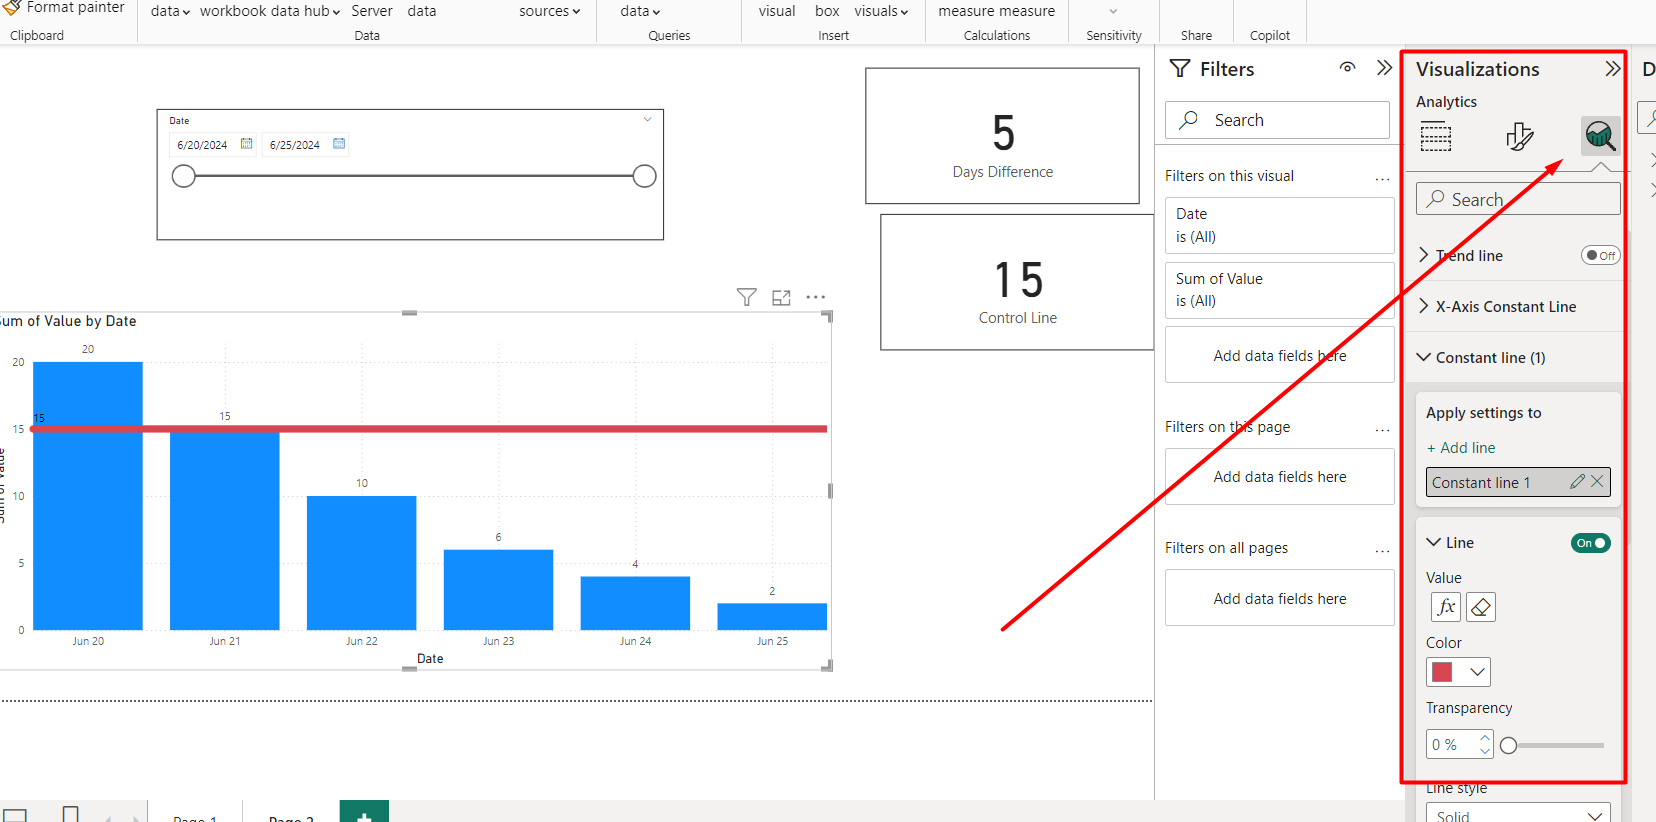Image resolution: width=1656 pixels, height=822 pixels.
Task: Open the Date slicer type chevron
Action: 647,120
